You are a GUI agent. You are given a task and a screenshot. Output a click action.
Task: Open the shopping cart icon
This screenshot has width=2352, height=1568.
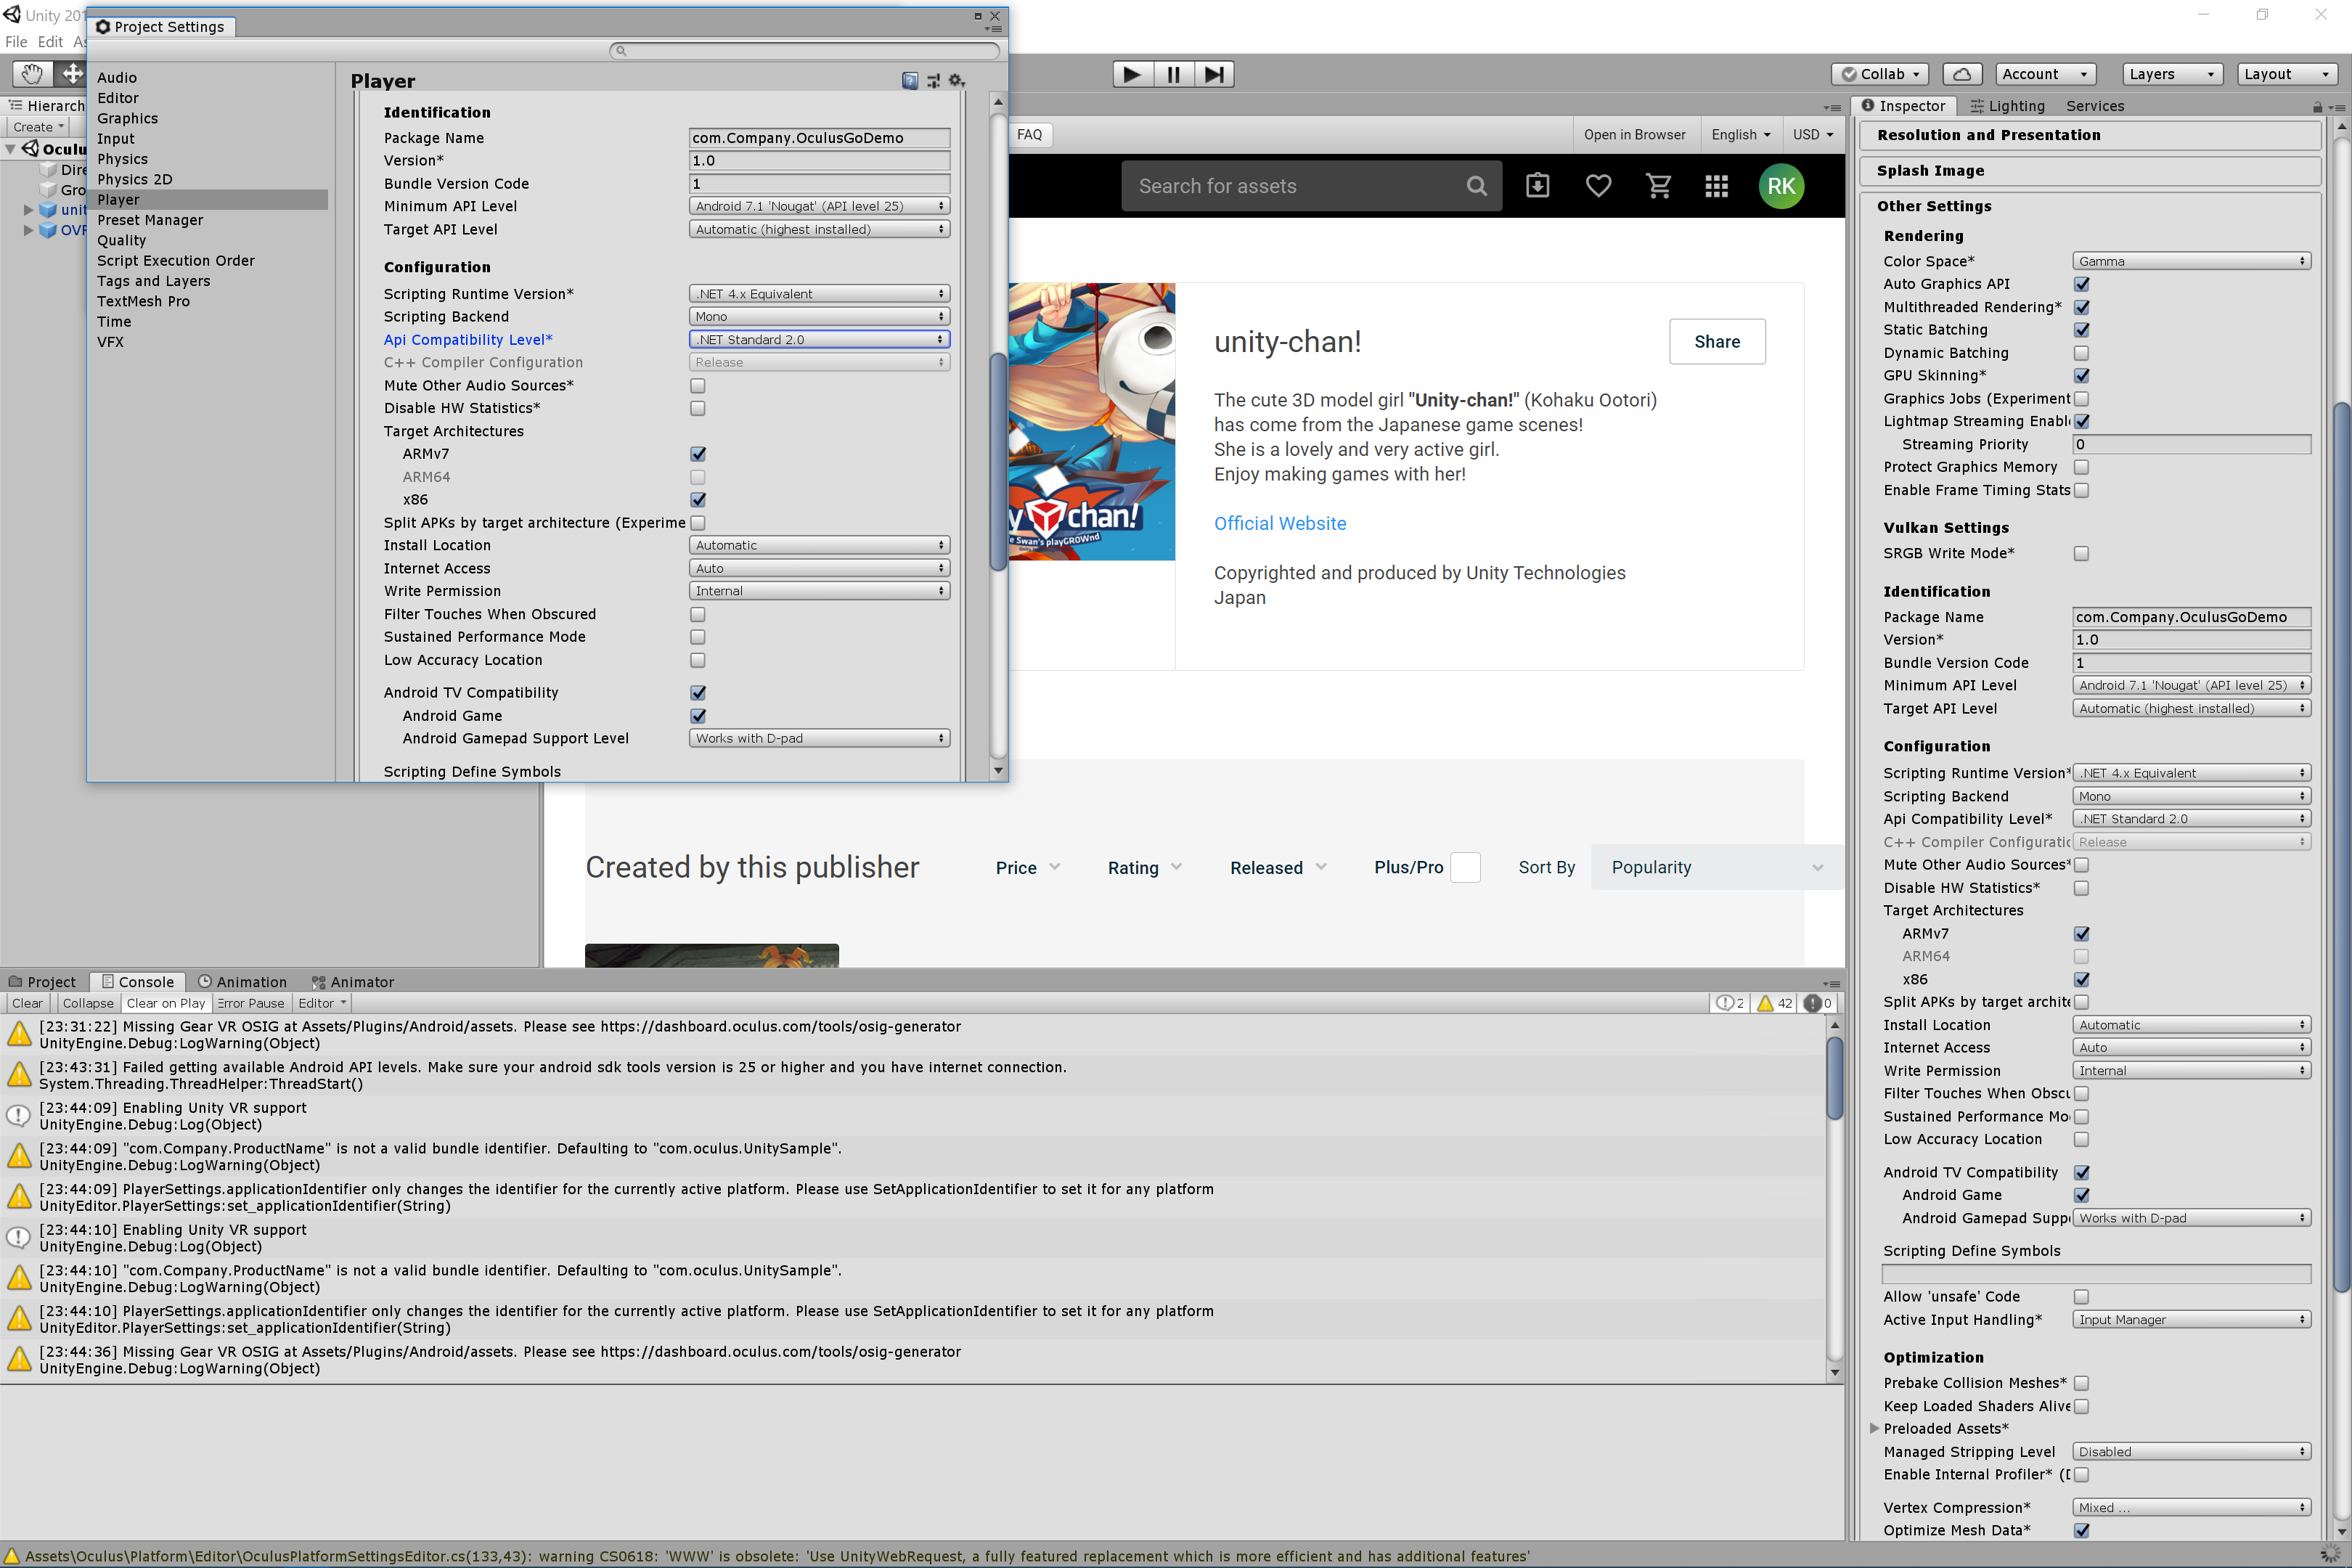pyautogui.click(x=1658, y=186)
